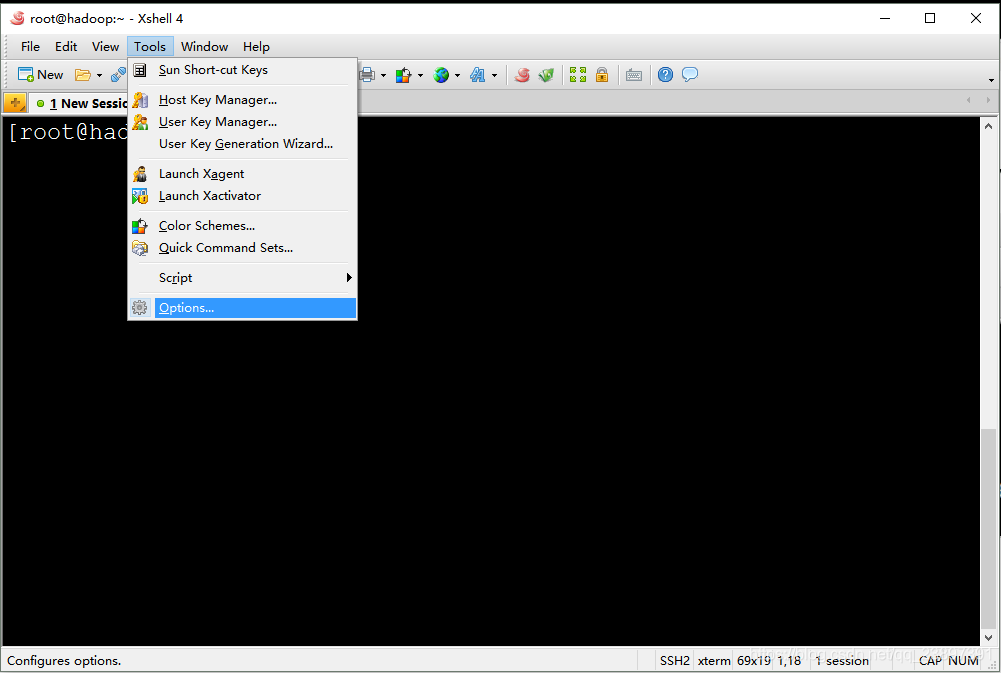Viewport: 1001px width, 673px height.
Task: Click the terminal scrollbar up arrow
Action: click(988, 126)
